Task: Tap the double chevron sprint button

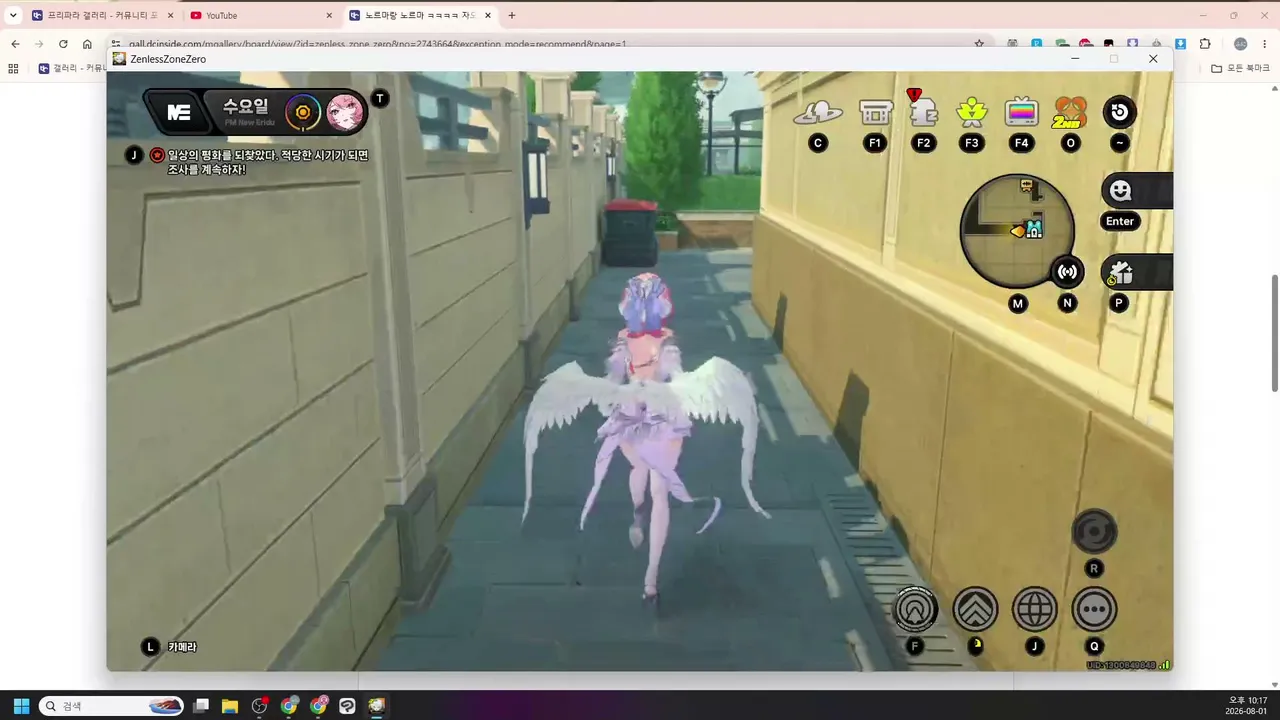Action: click(x=975, y=609)
